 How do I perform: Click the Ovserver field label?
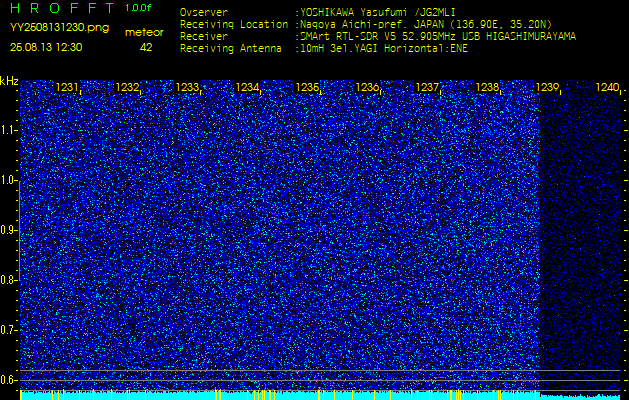(204, 13)
